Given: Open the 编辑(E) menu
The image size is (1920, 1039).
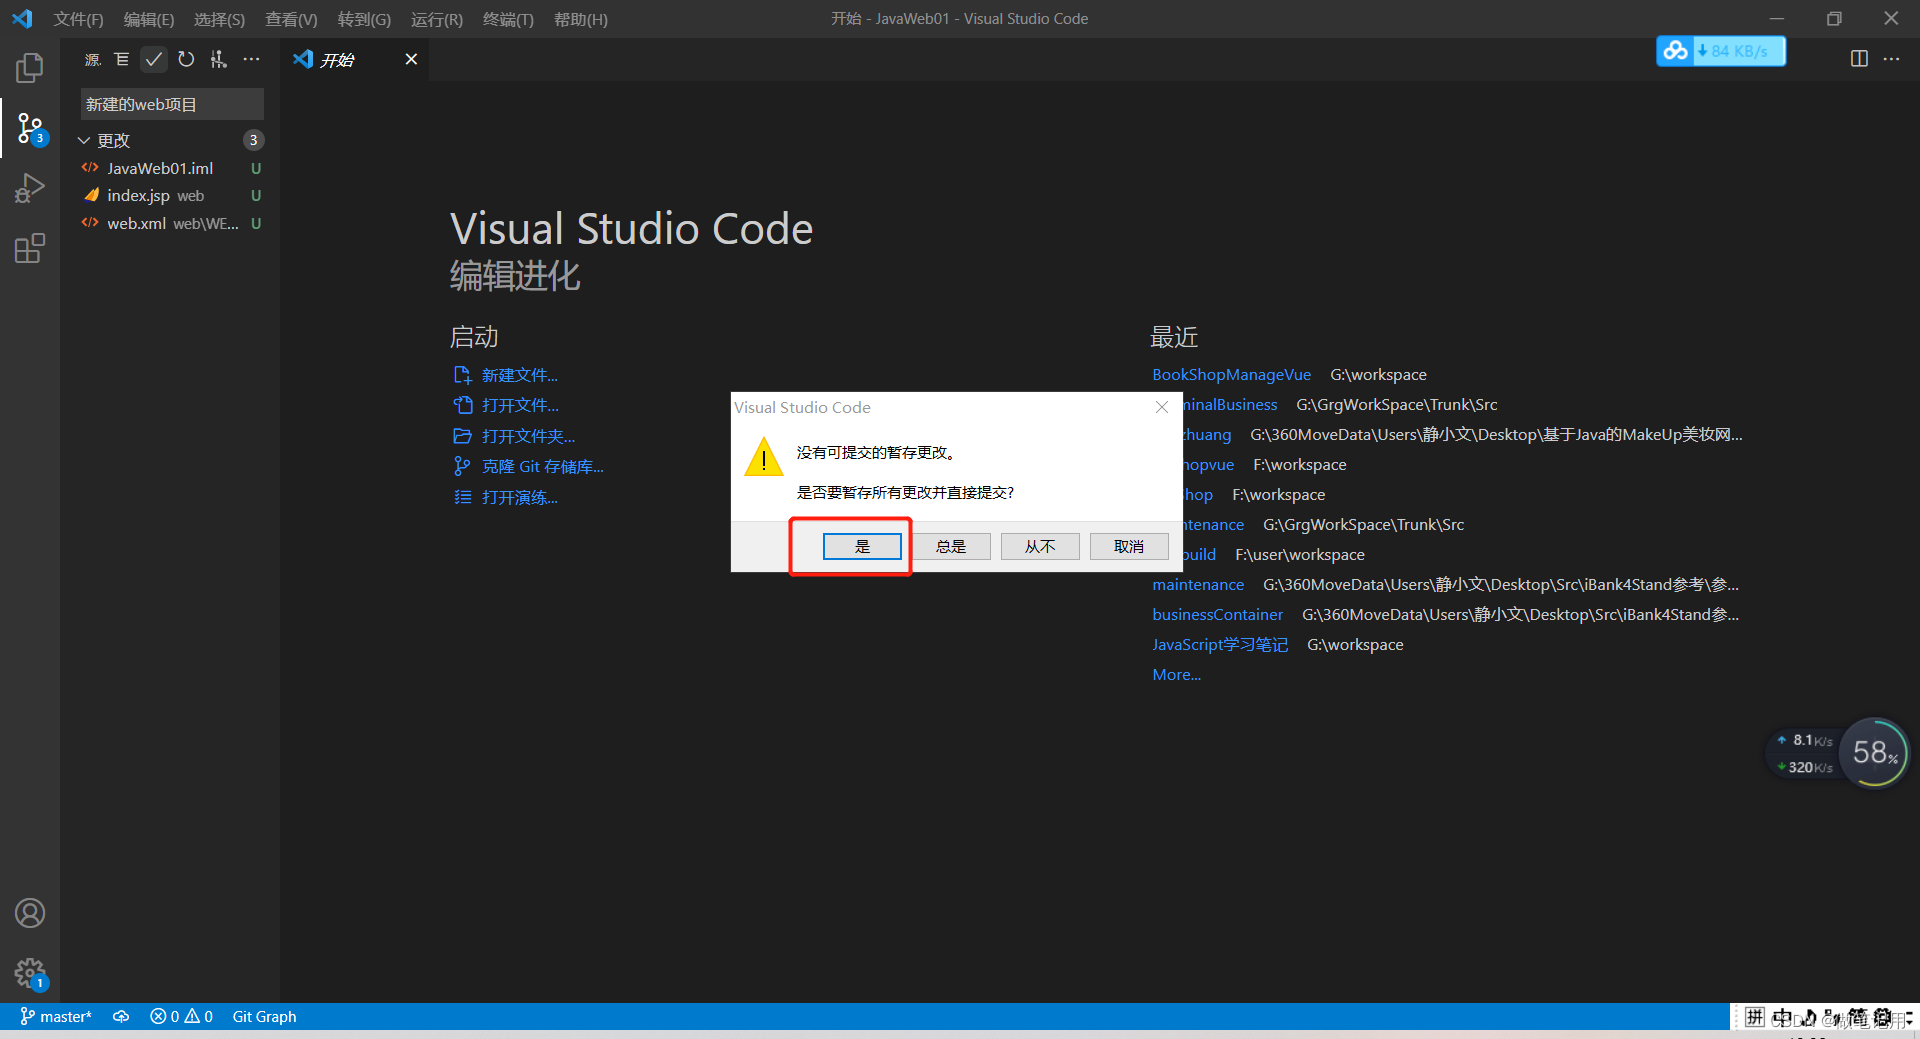Looking at the screenshot, I should click(148, 19).
